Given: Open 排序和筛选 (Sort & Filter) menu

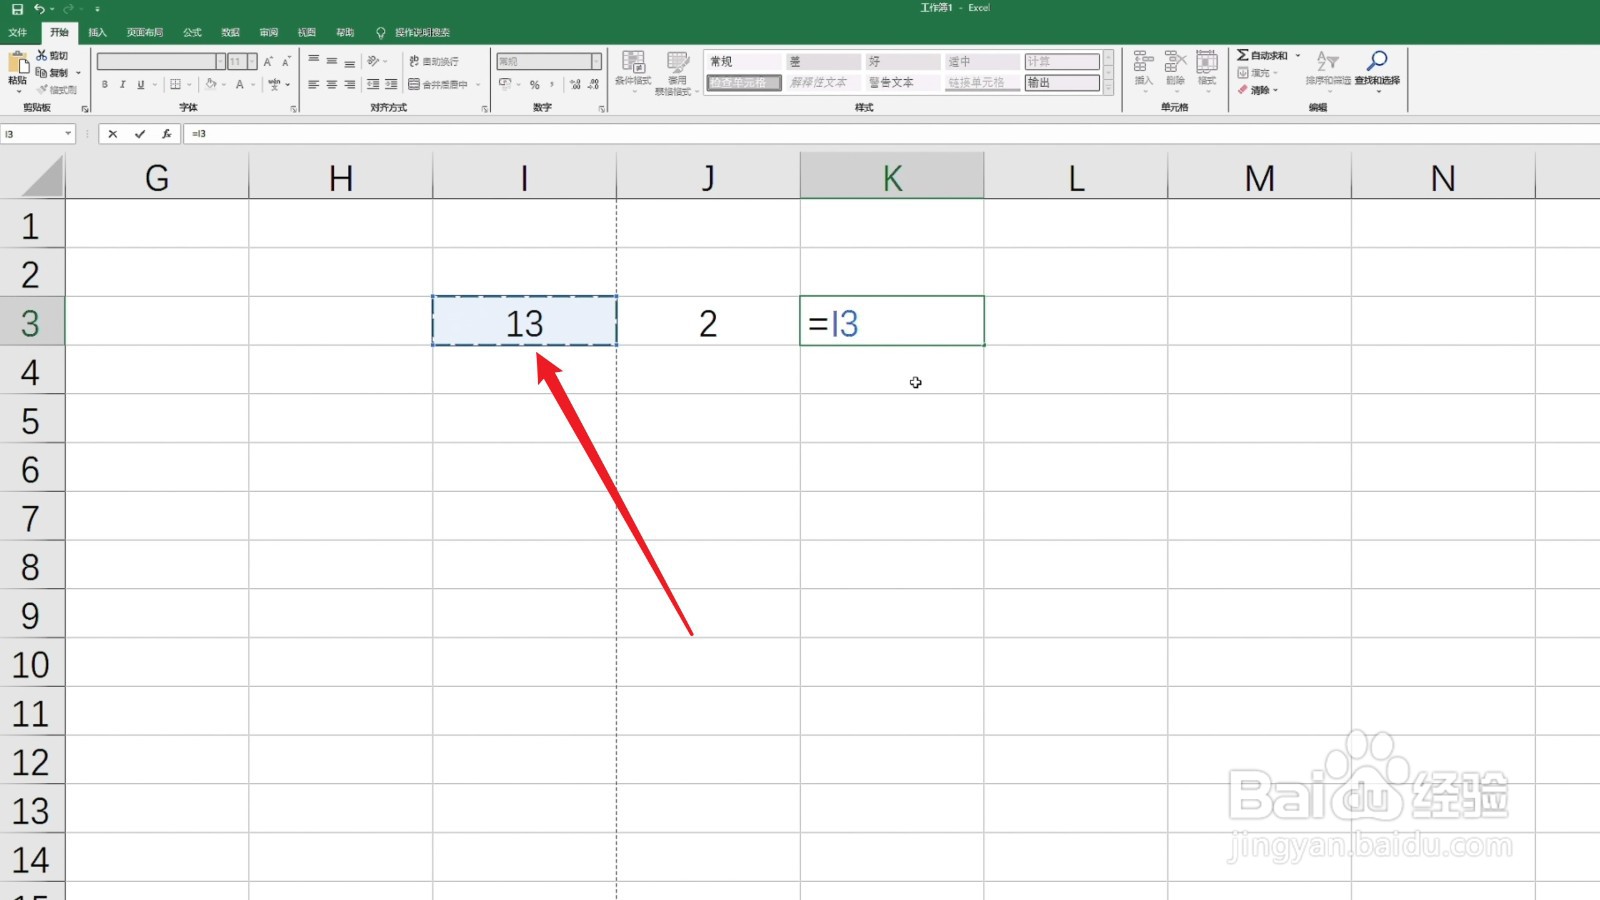Looking at the screenshot, I should tap(1328, 69).
